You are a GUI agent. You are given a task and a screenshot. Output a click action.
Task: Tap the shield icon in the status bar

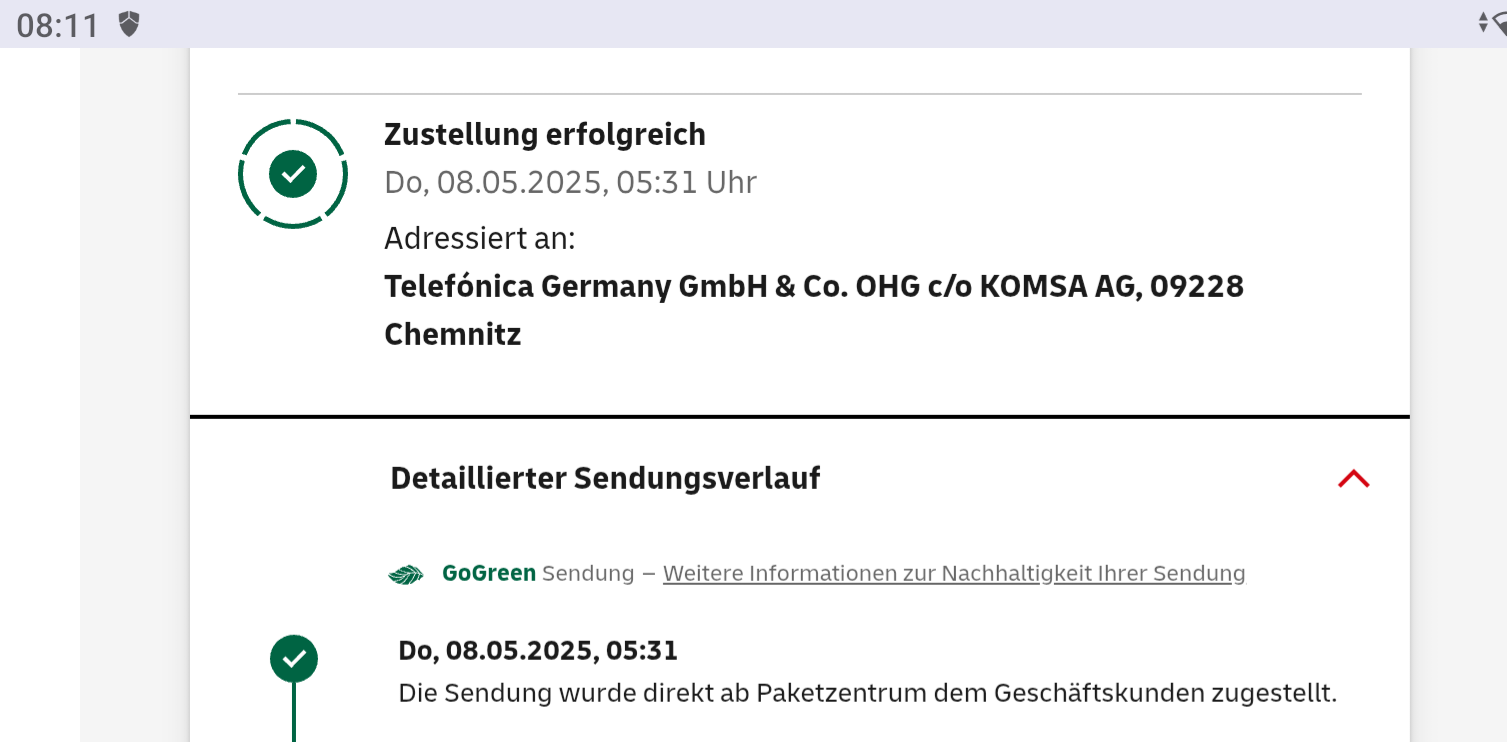tap(129, 24)
